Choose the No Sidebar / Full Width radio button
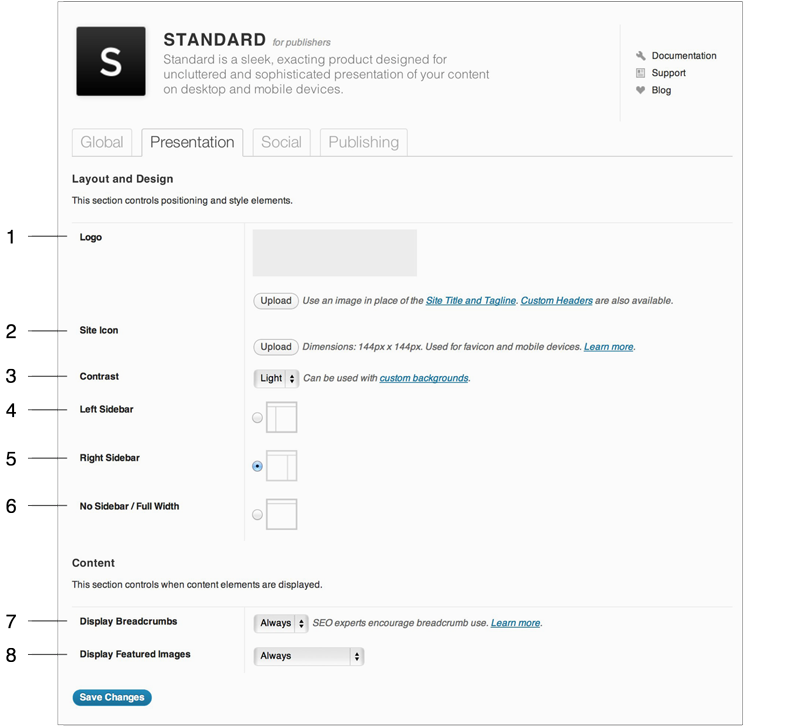 click(257, 514)
